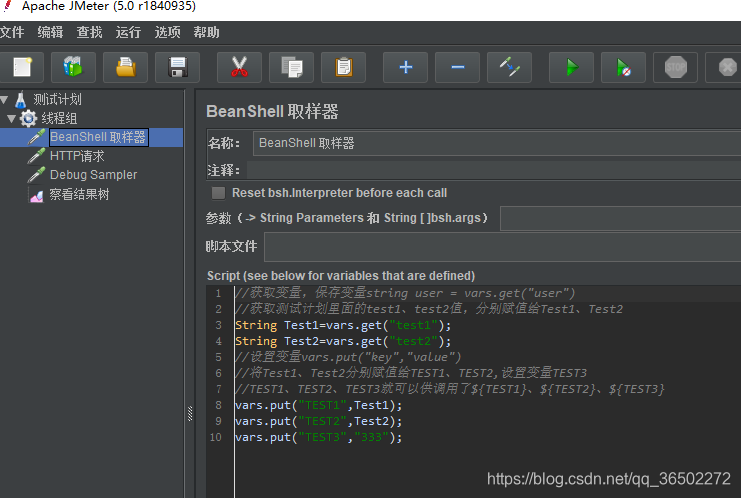Collapse the 测试计划 tree node
Screen dimensions: 741x498
coord(4,99)
